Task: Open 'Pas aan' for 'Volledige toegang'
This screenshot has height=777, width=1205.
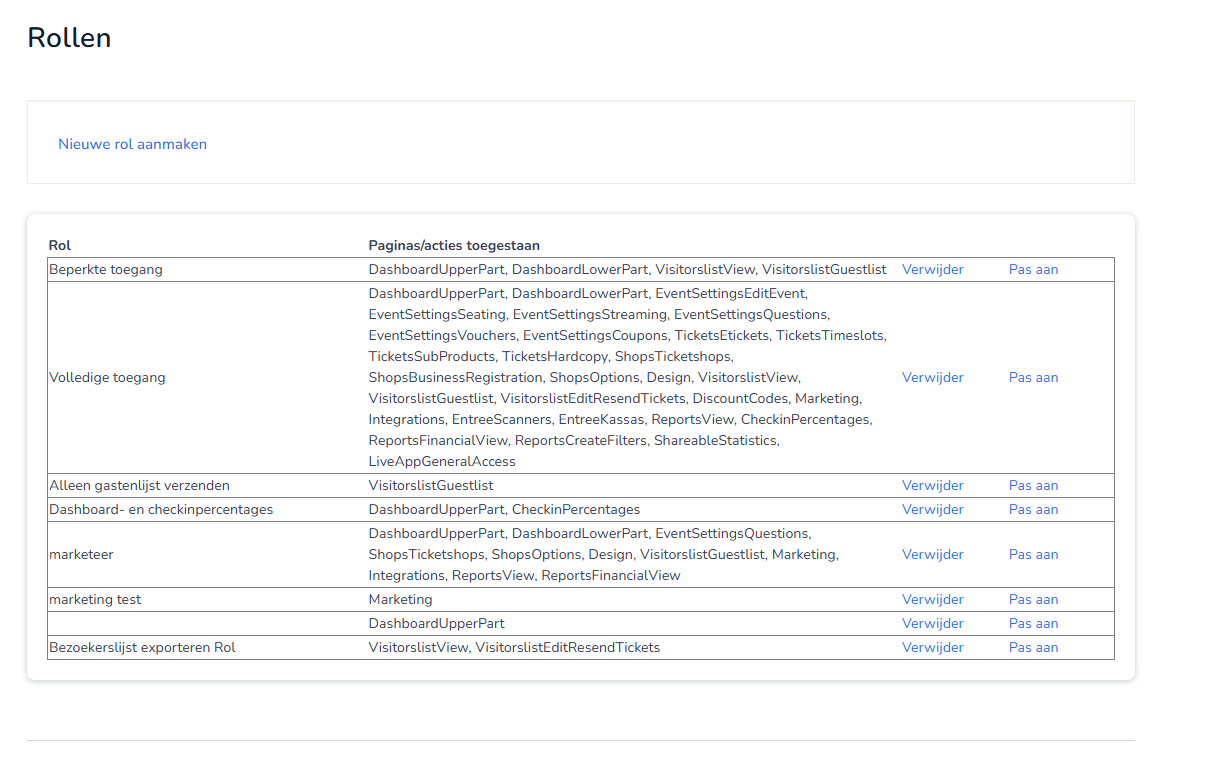Action: (x=1033, y=378)
